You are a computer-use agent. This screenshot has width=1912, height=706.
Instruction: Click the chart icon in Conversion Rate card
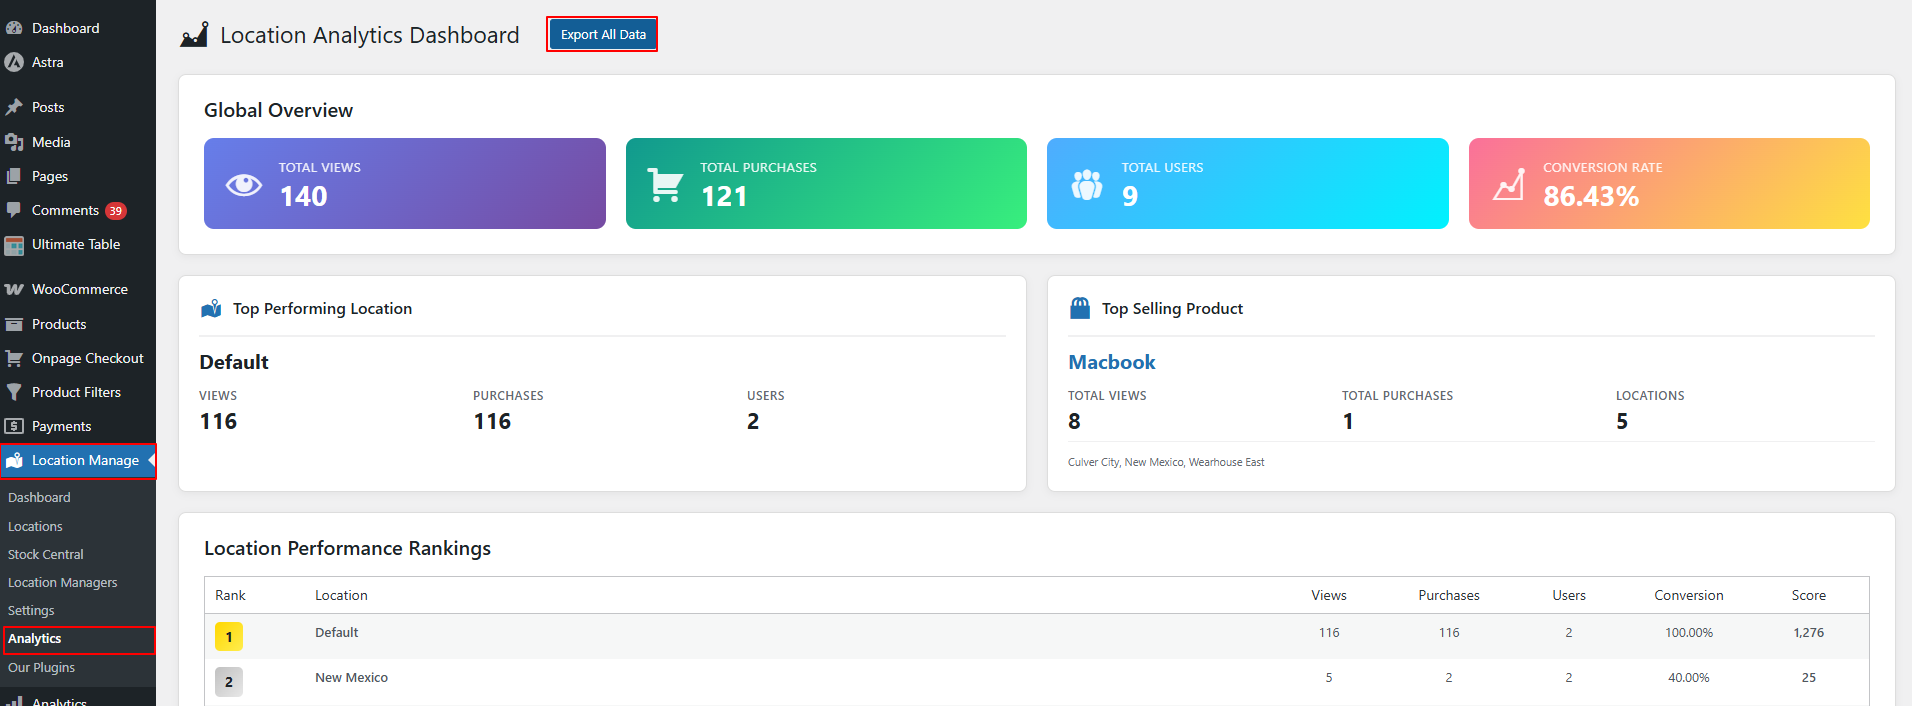1509,184
